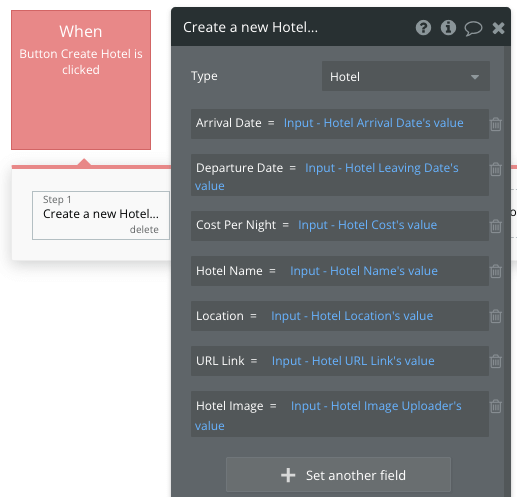Screen dimensions: 517x497
Task: Delete the Arrival Date field with trash icon
Action: (496, 124)
